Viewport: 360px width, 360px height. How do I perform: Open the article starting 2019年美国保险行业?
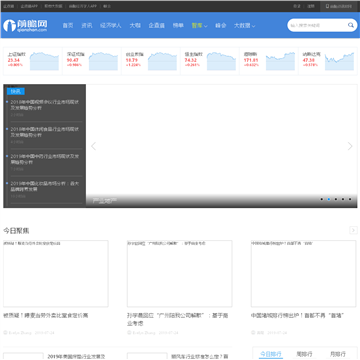(x=76, y=356)
